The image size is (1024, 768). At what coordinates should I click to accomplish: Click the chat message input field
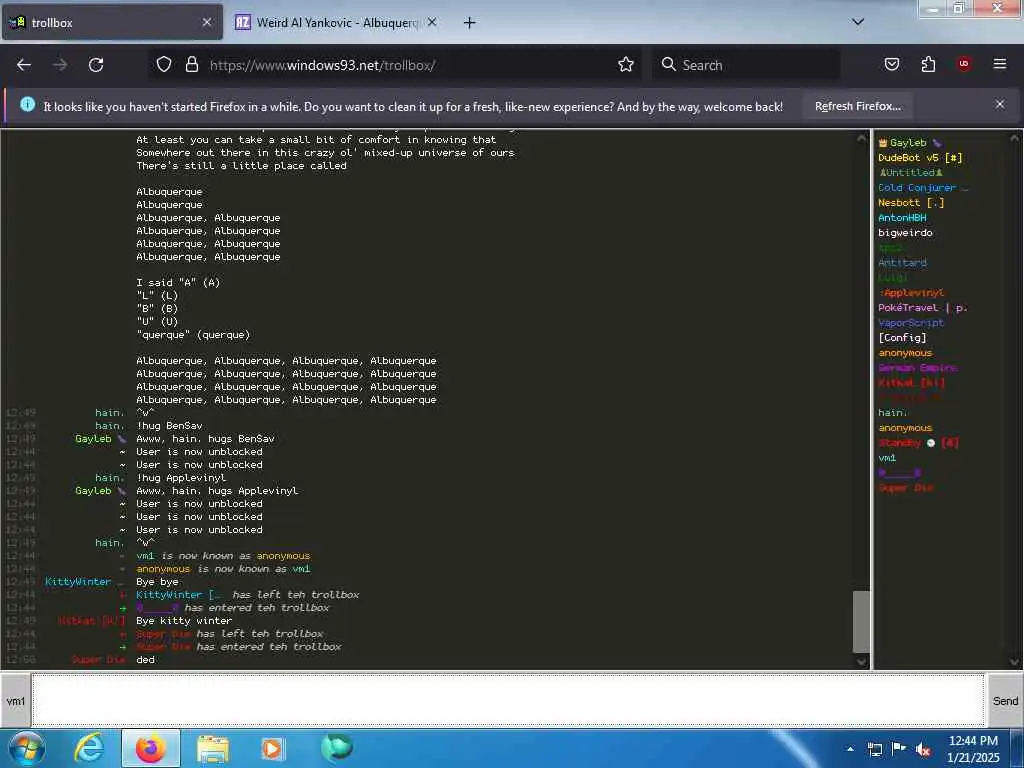(x=508, y=700)
